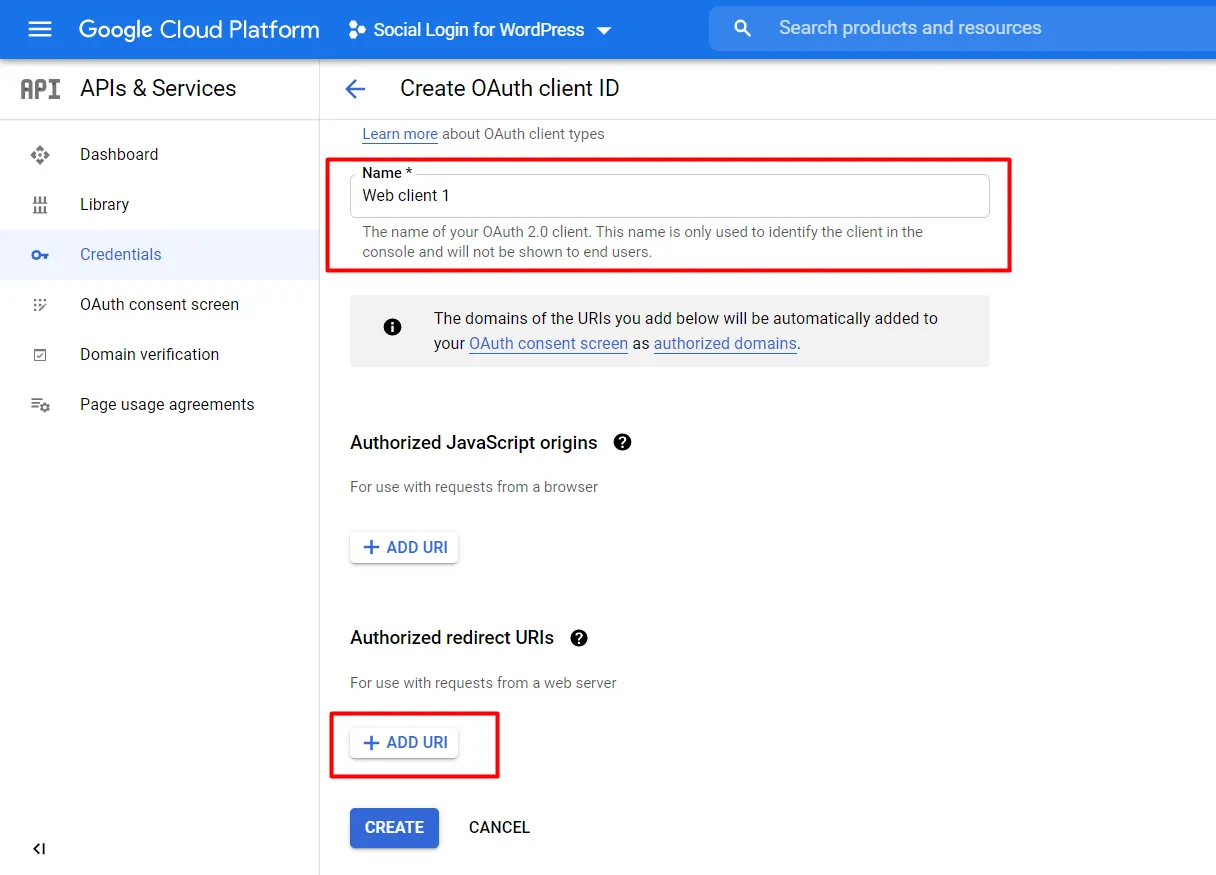Collapse the sidebar with the bottom arrow
Screen dimensions: 1216x875
tap(39, 849)
